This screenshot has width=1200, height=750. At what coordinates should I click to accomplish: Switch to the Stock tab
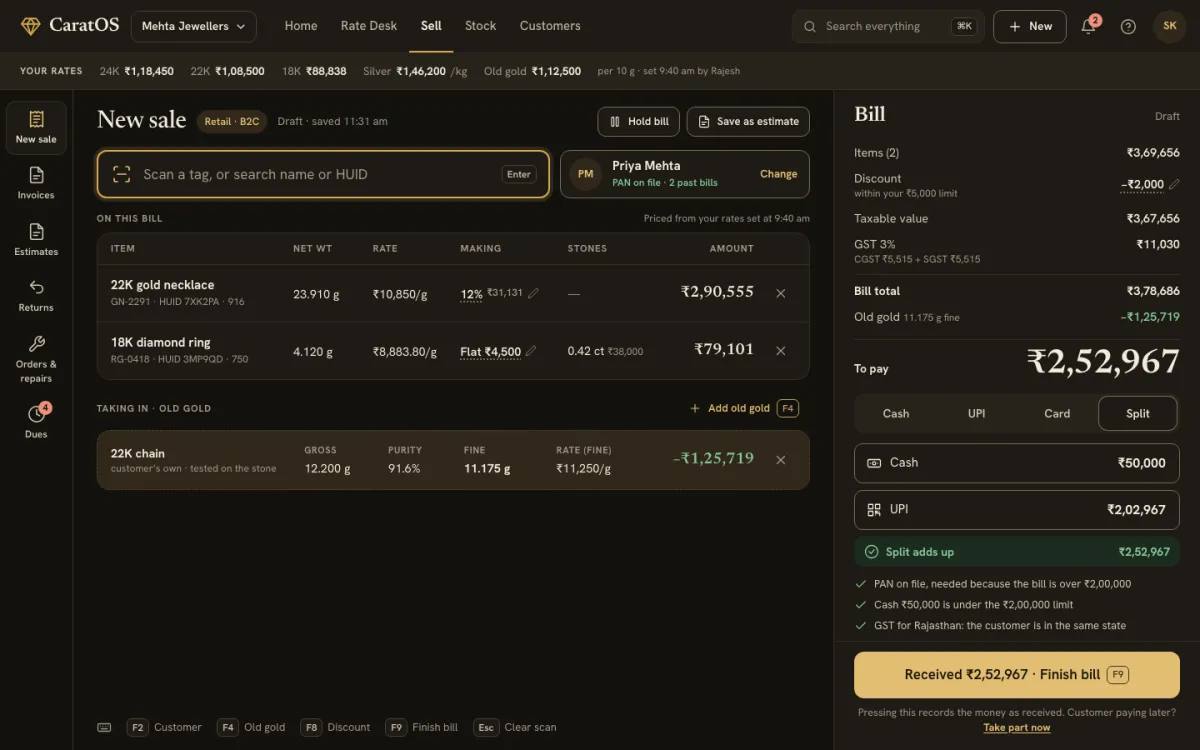pyautogui.click(x=480, y=26)
